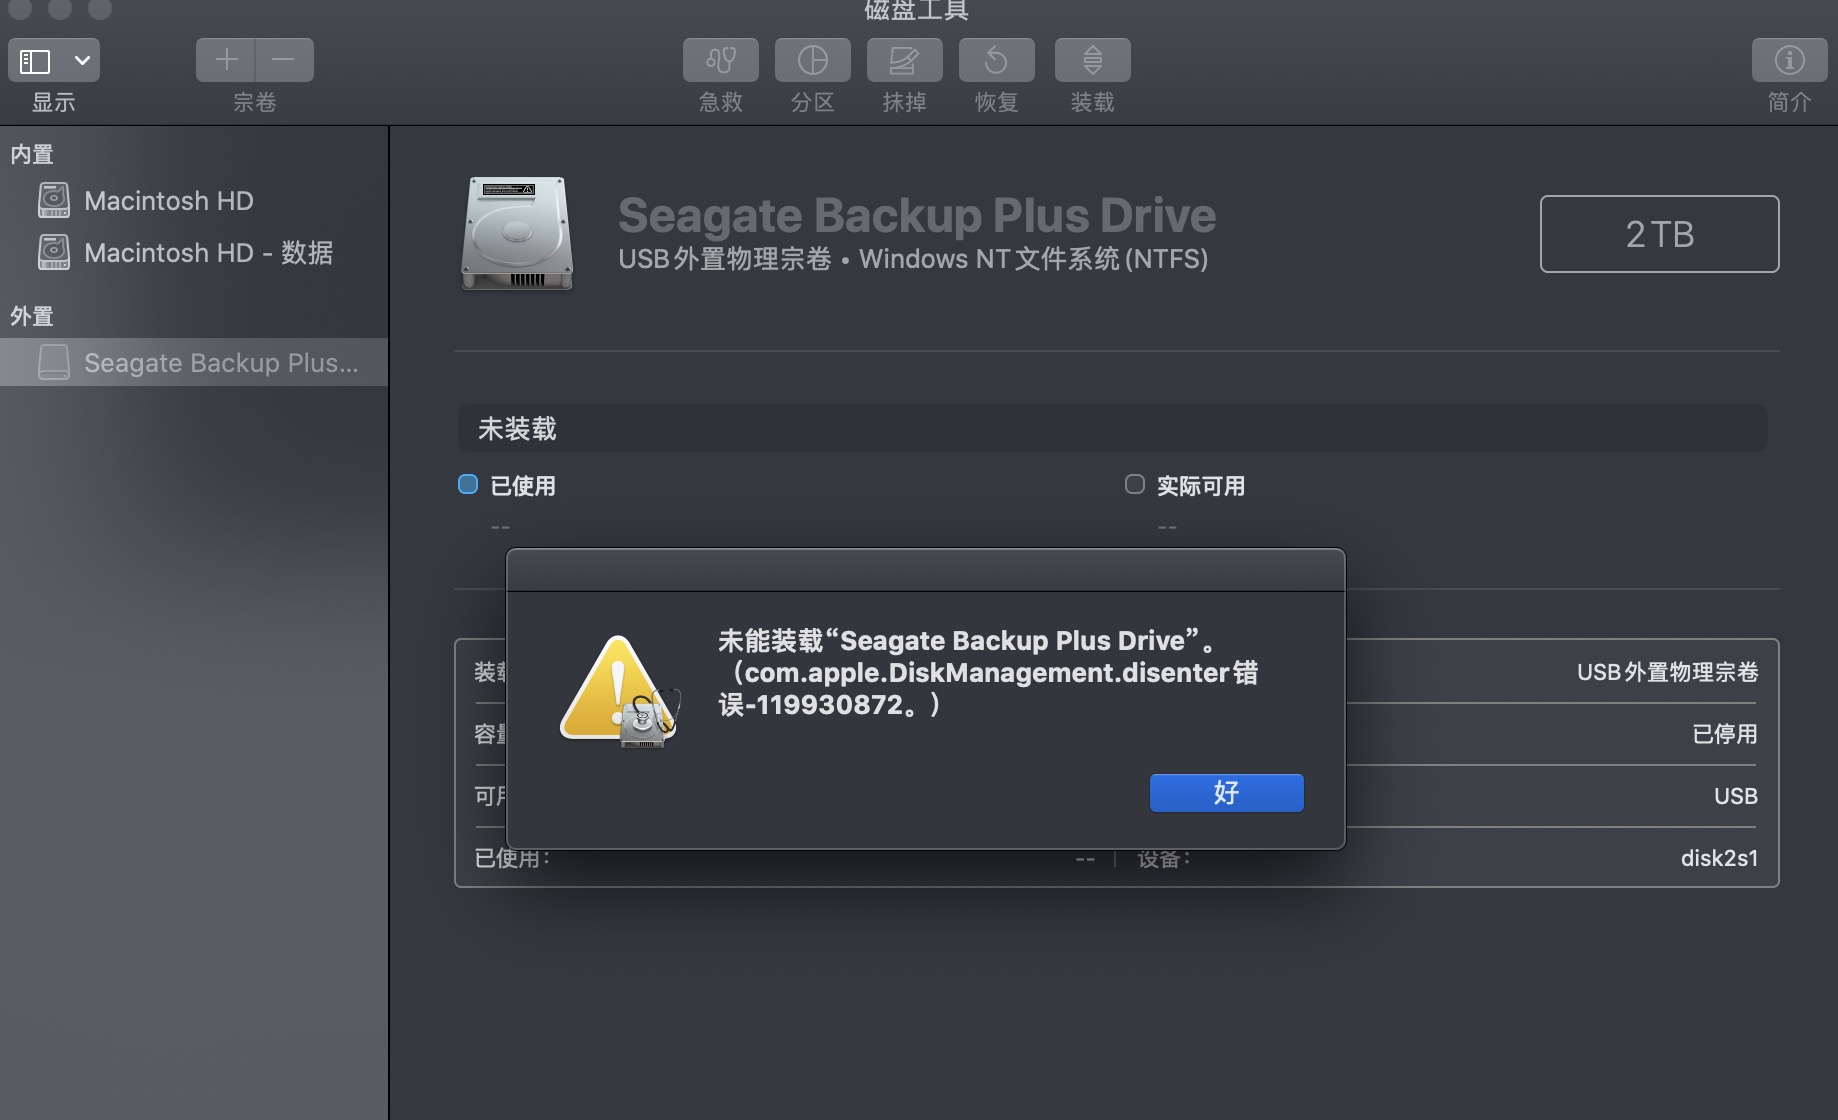The image size is (1838, 1120).
Task: Select Macintosh HD - 数据 volume
Action: tap(208, 253)
